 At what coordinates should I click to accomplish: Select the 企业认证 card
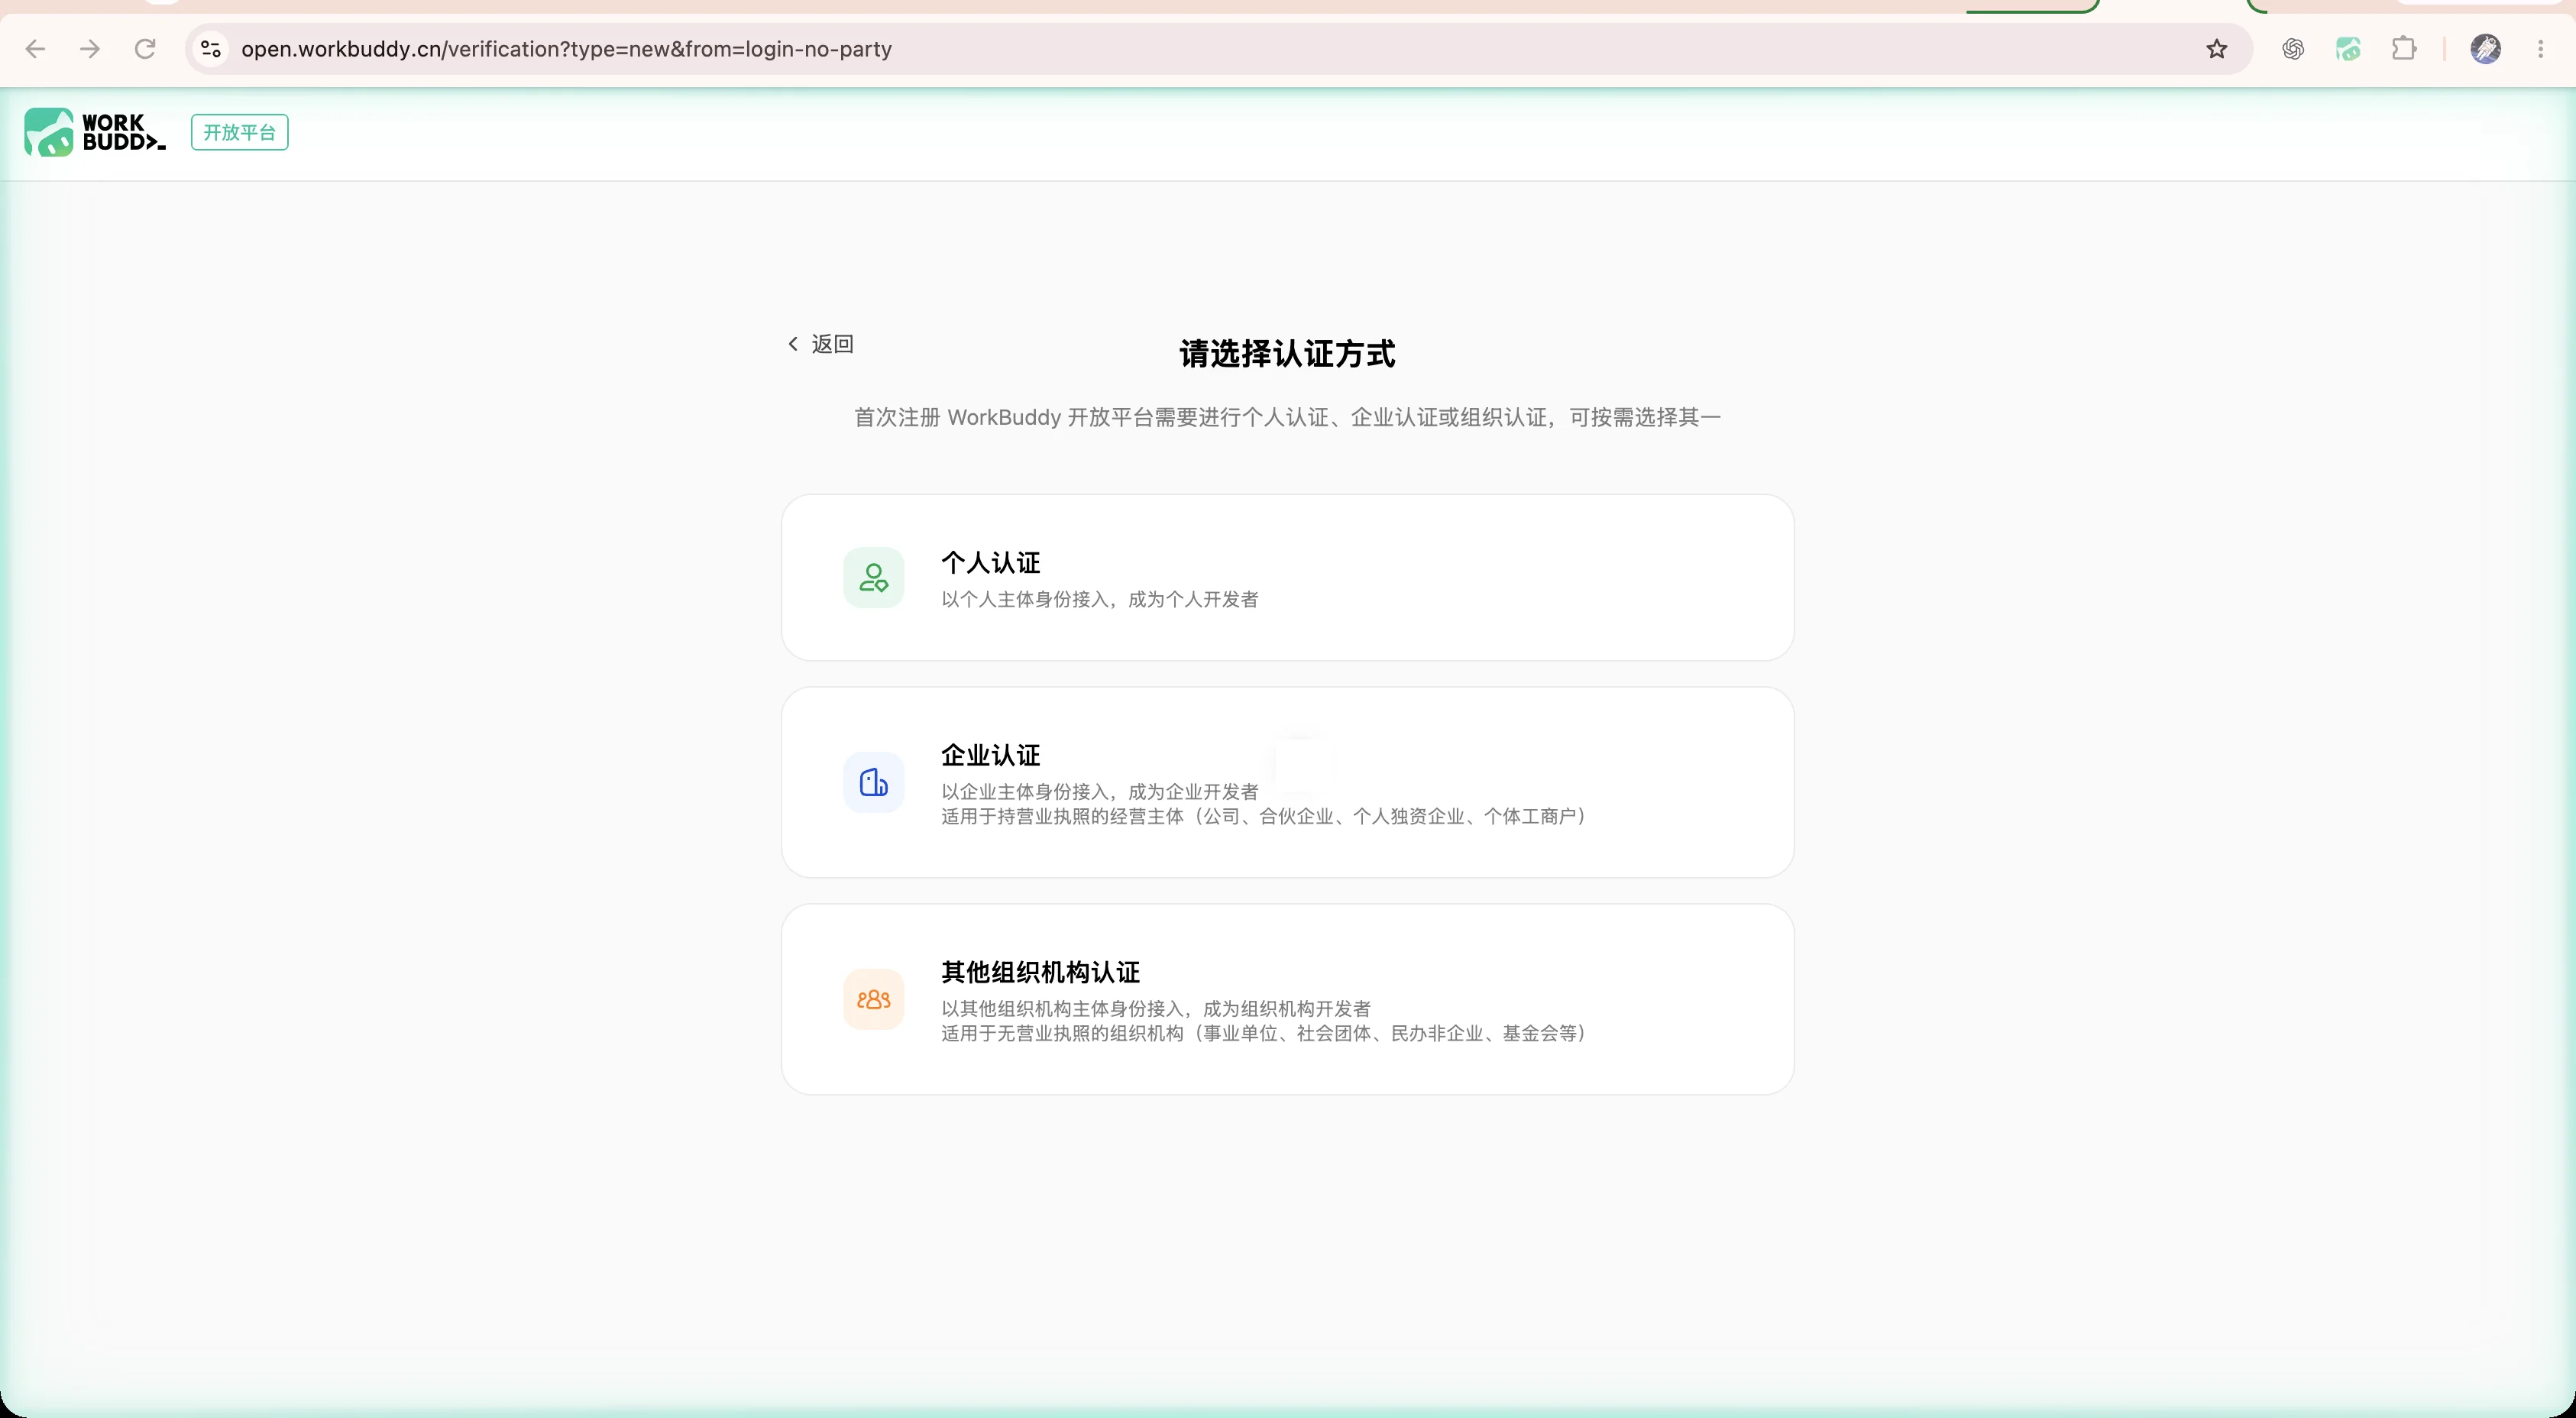coord(1287,782)
